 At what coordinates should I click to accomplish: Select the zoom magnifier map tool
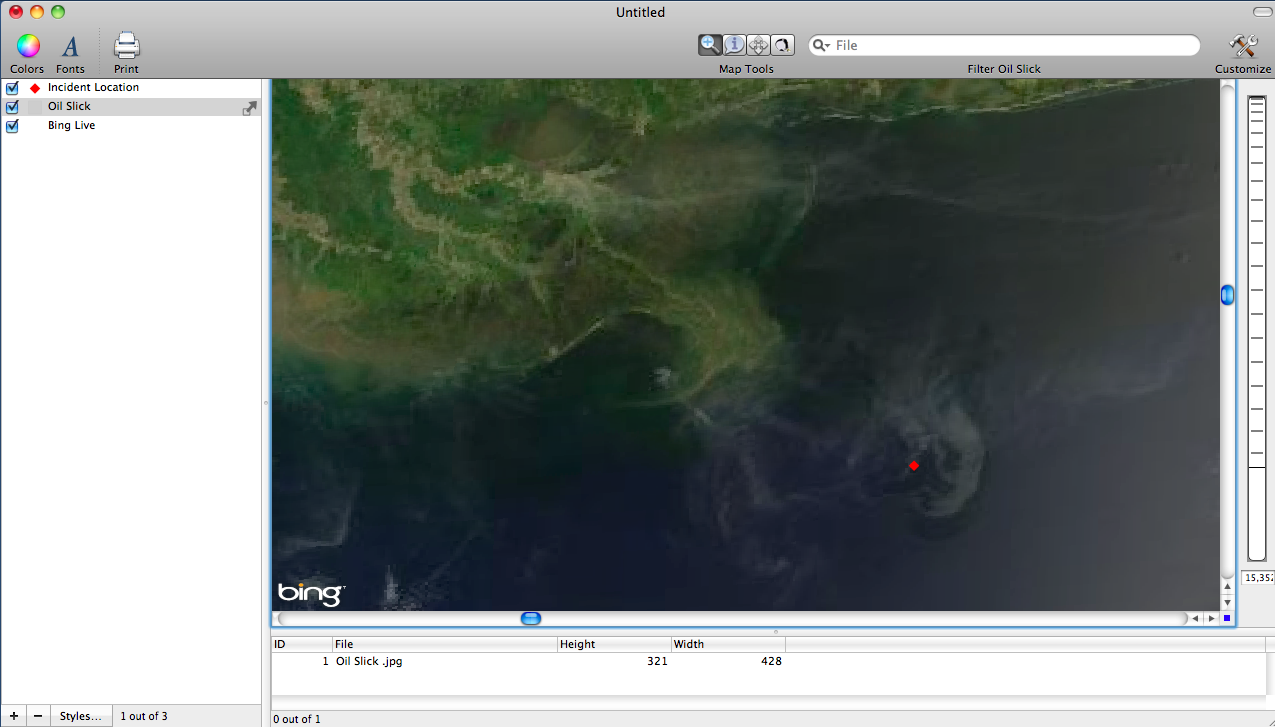tap(710, 45)
